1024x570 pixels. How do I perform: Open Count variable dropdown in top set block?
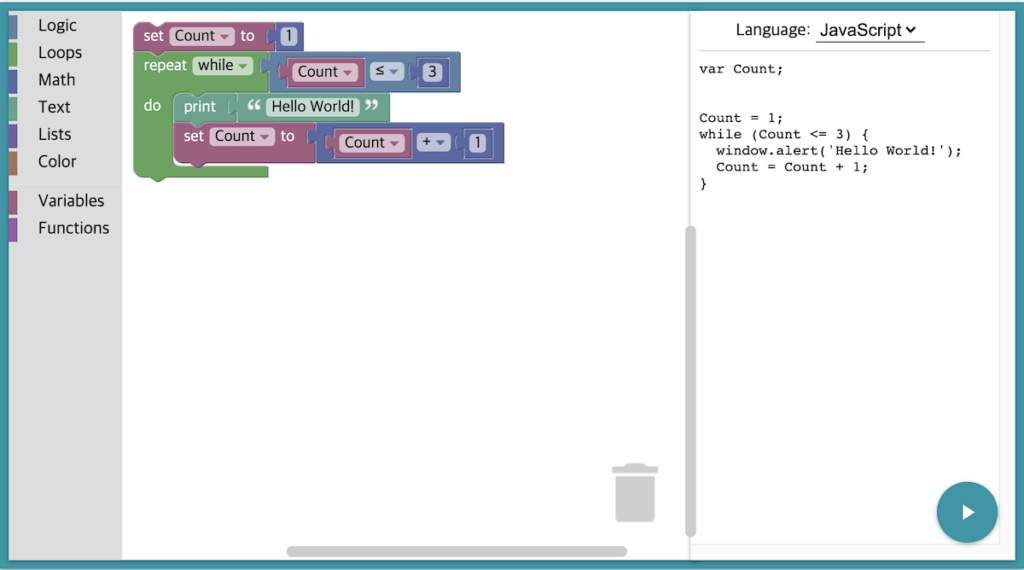point(202,36)
